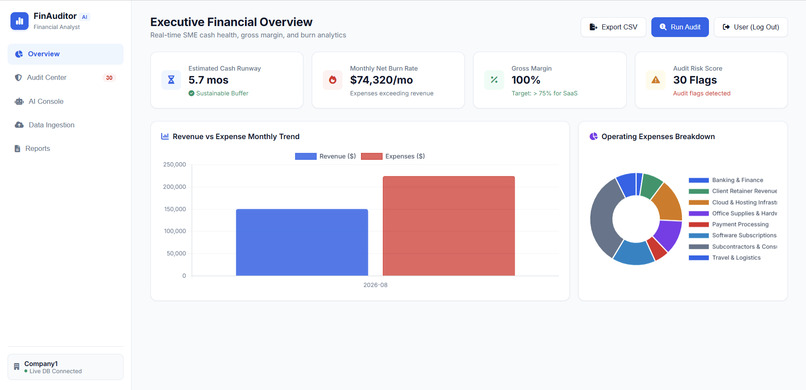Click the Executive Financial Overview heading
Image resolution: width=806 pixels, height=390 pixels.
[231, 22]
